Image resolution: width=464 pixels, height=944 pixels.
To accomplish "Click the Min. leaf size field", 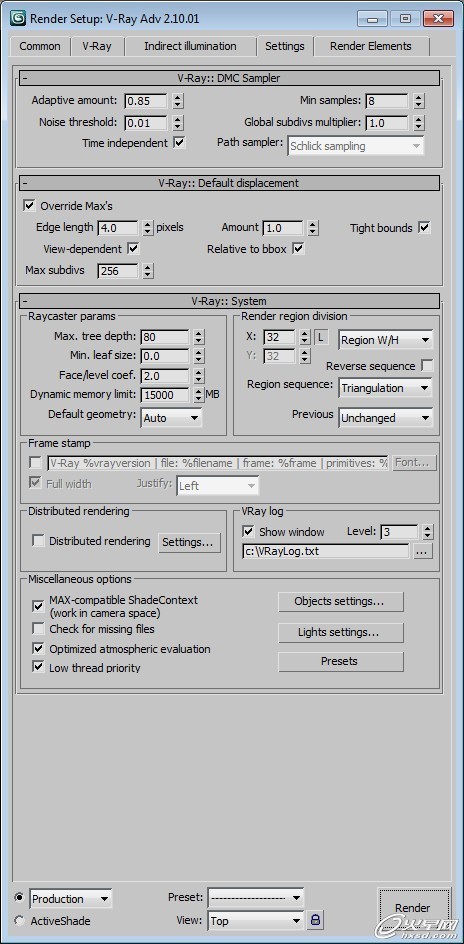I will pyautogui.click(x=165, y=356).
